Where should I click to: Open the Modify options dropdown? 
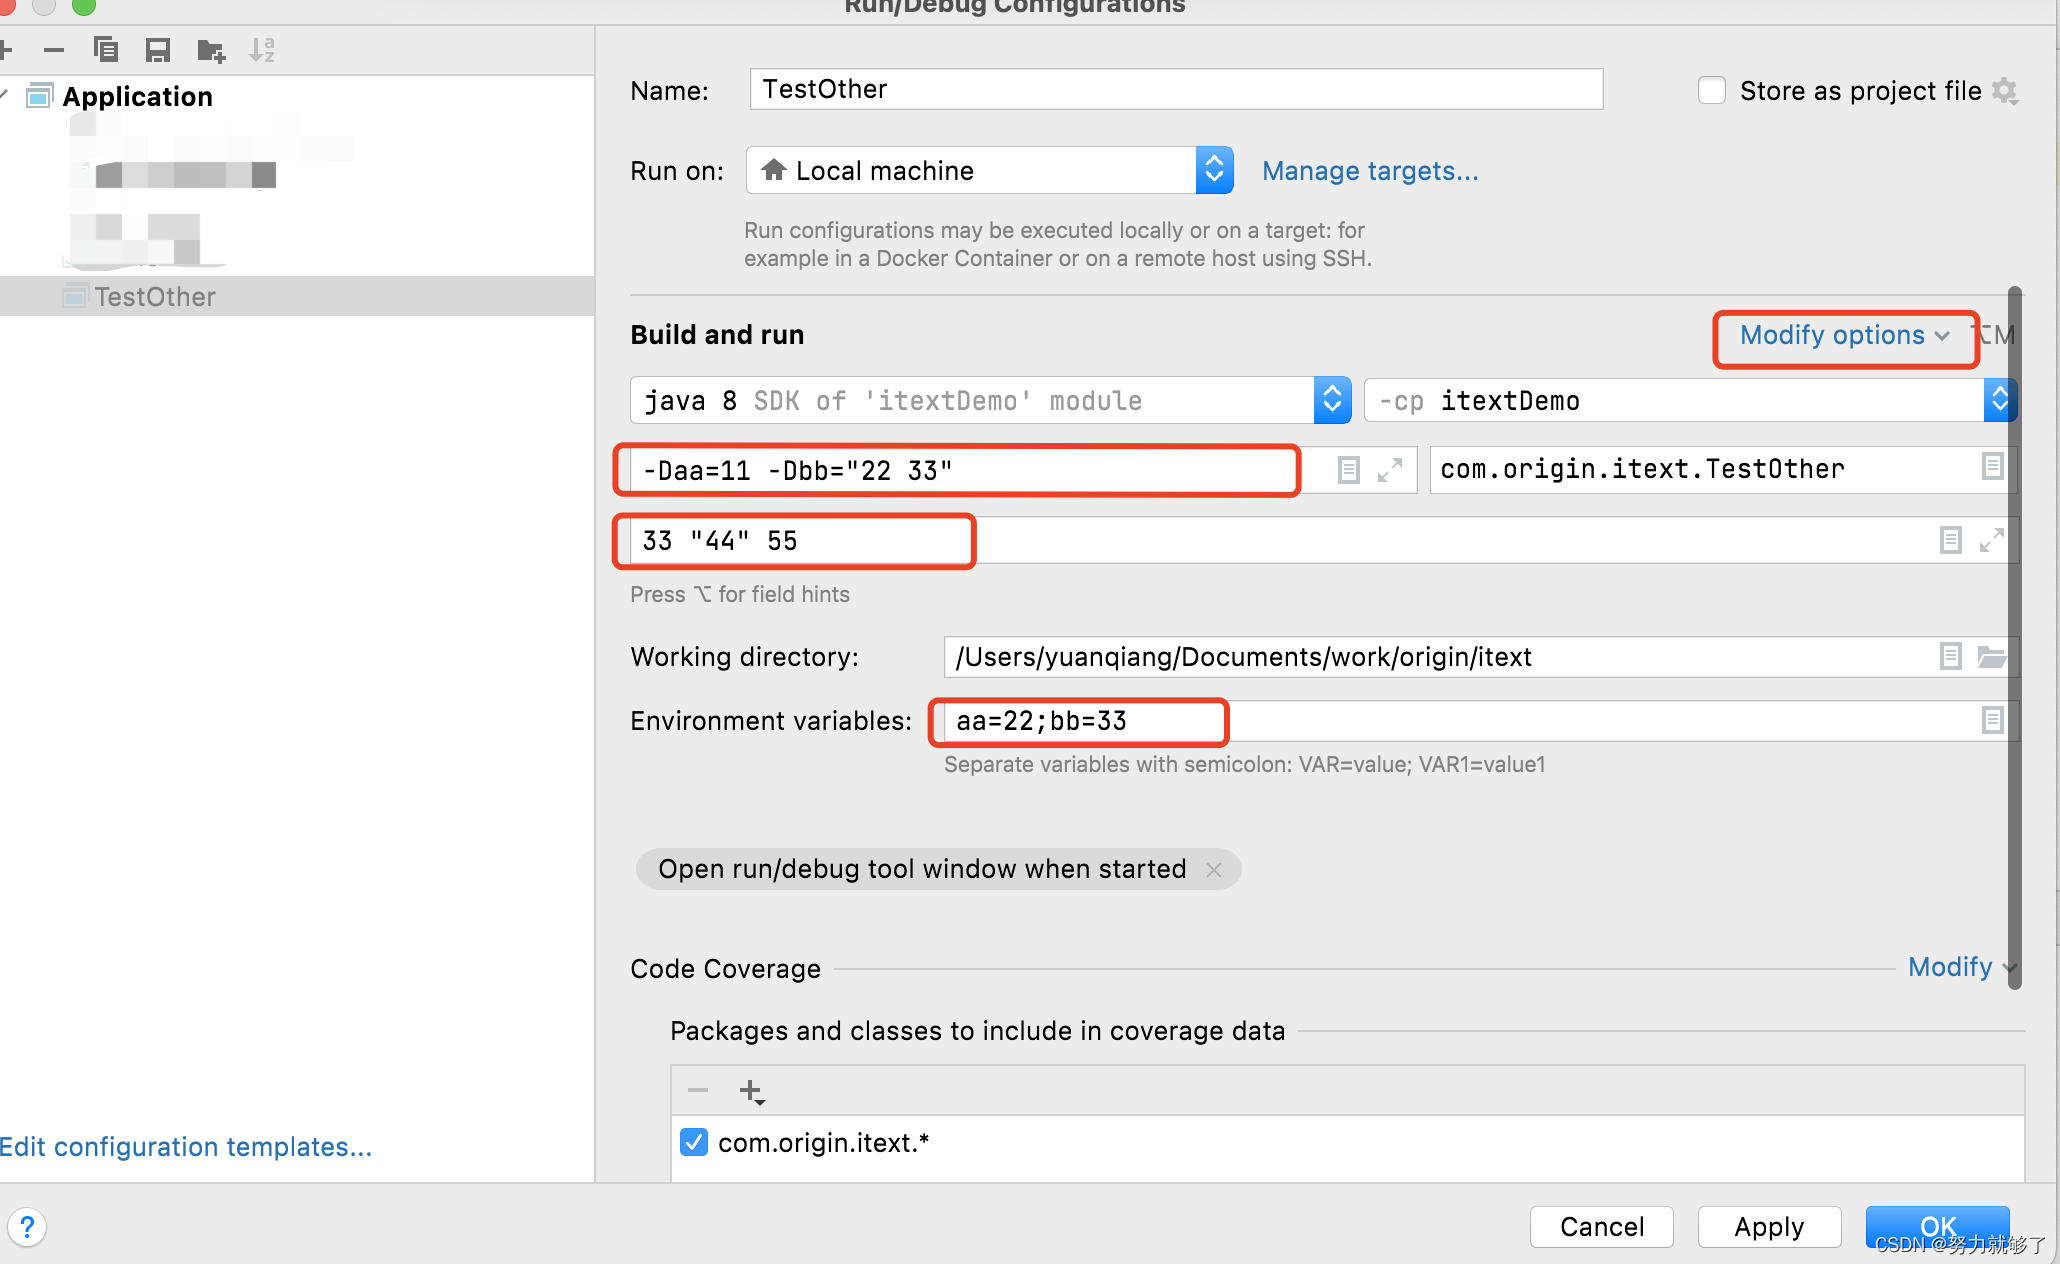(1844, 335)
